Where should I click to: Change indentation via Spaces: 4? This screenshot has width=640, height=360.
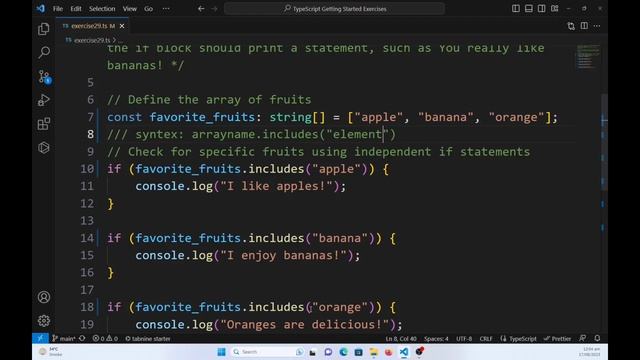[436, 338]
